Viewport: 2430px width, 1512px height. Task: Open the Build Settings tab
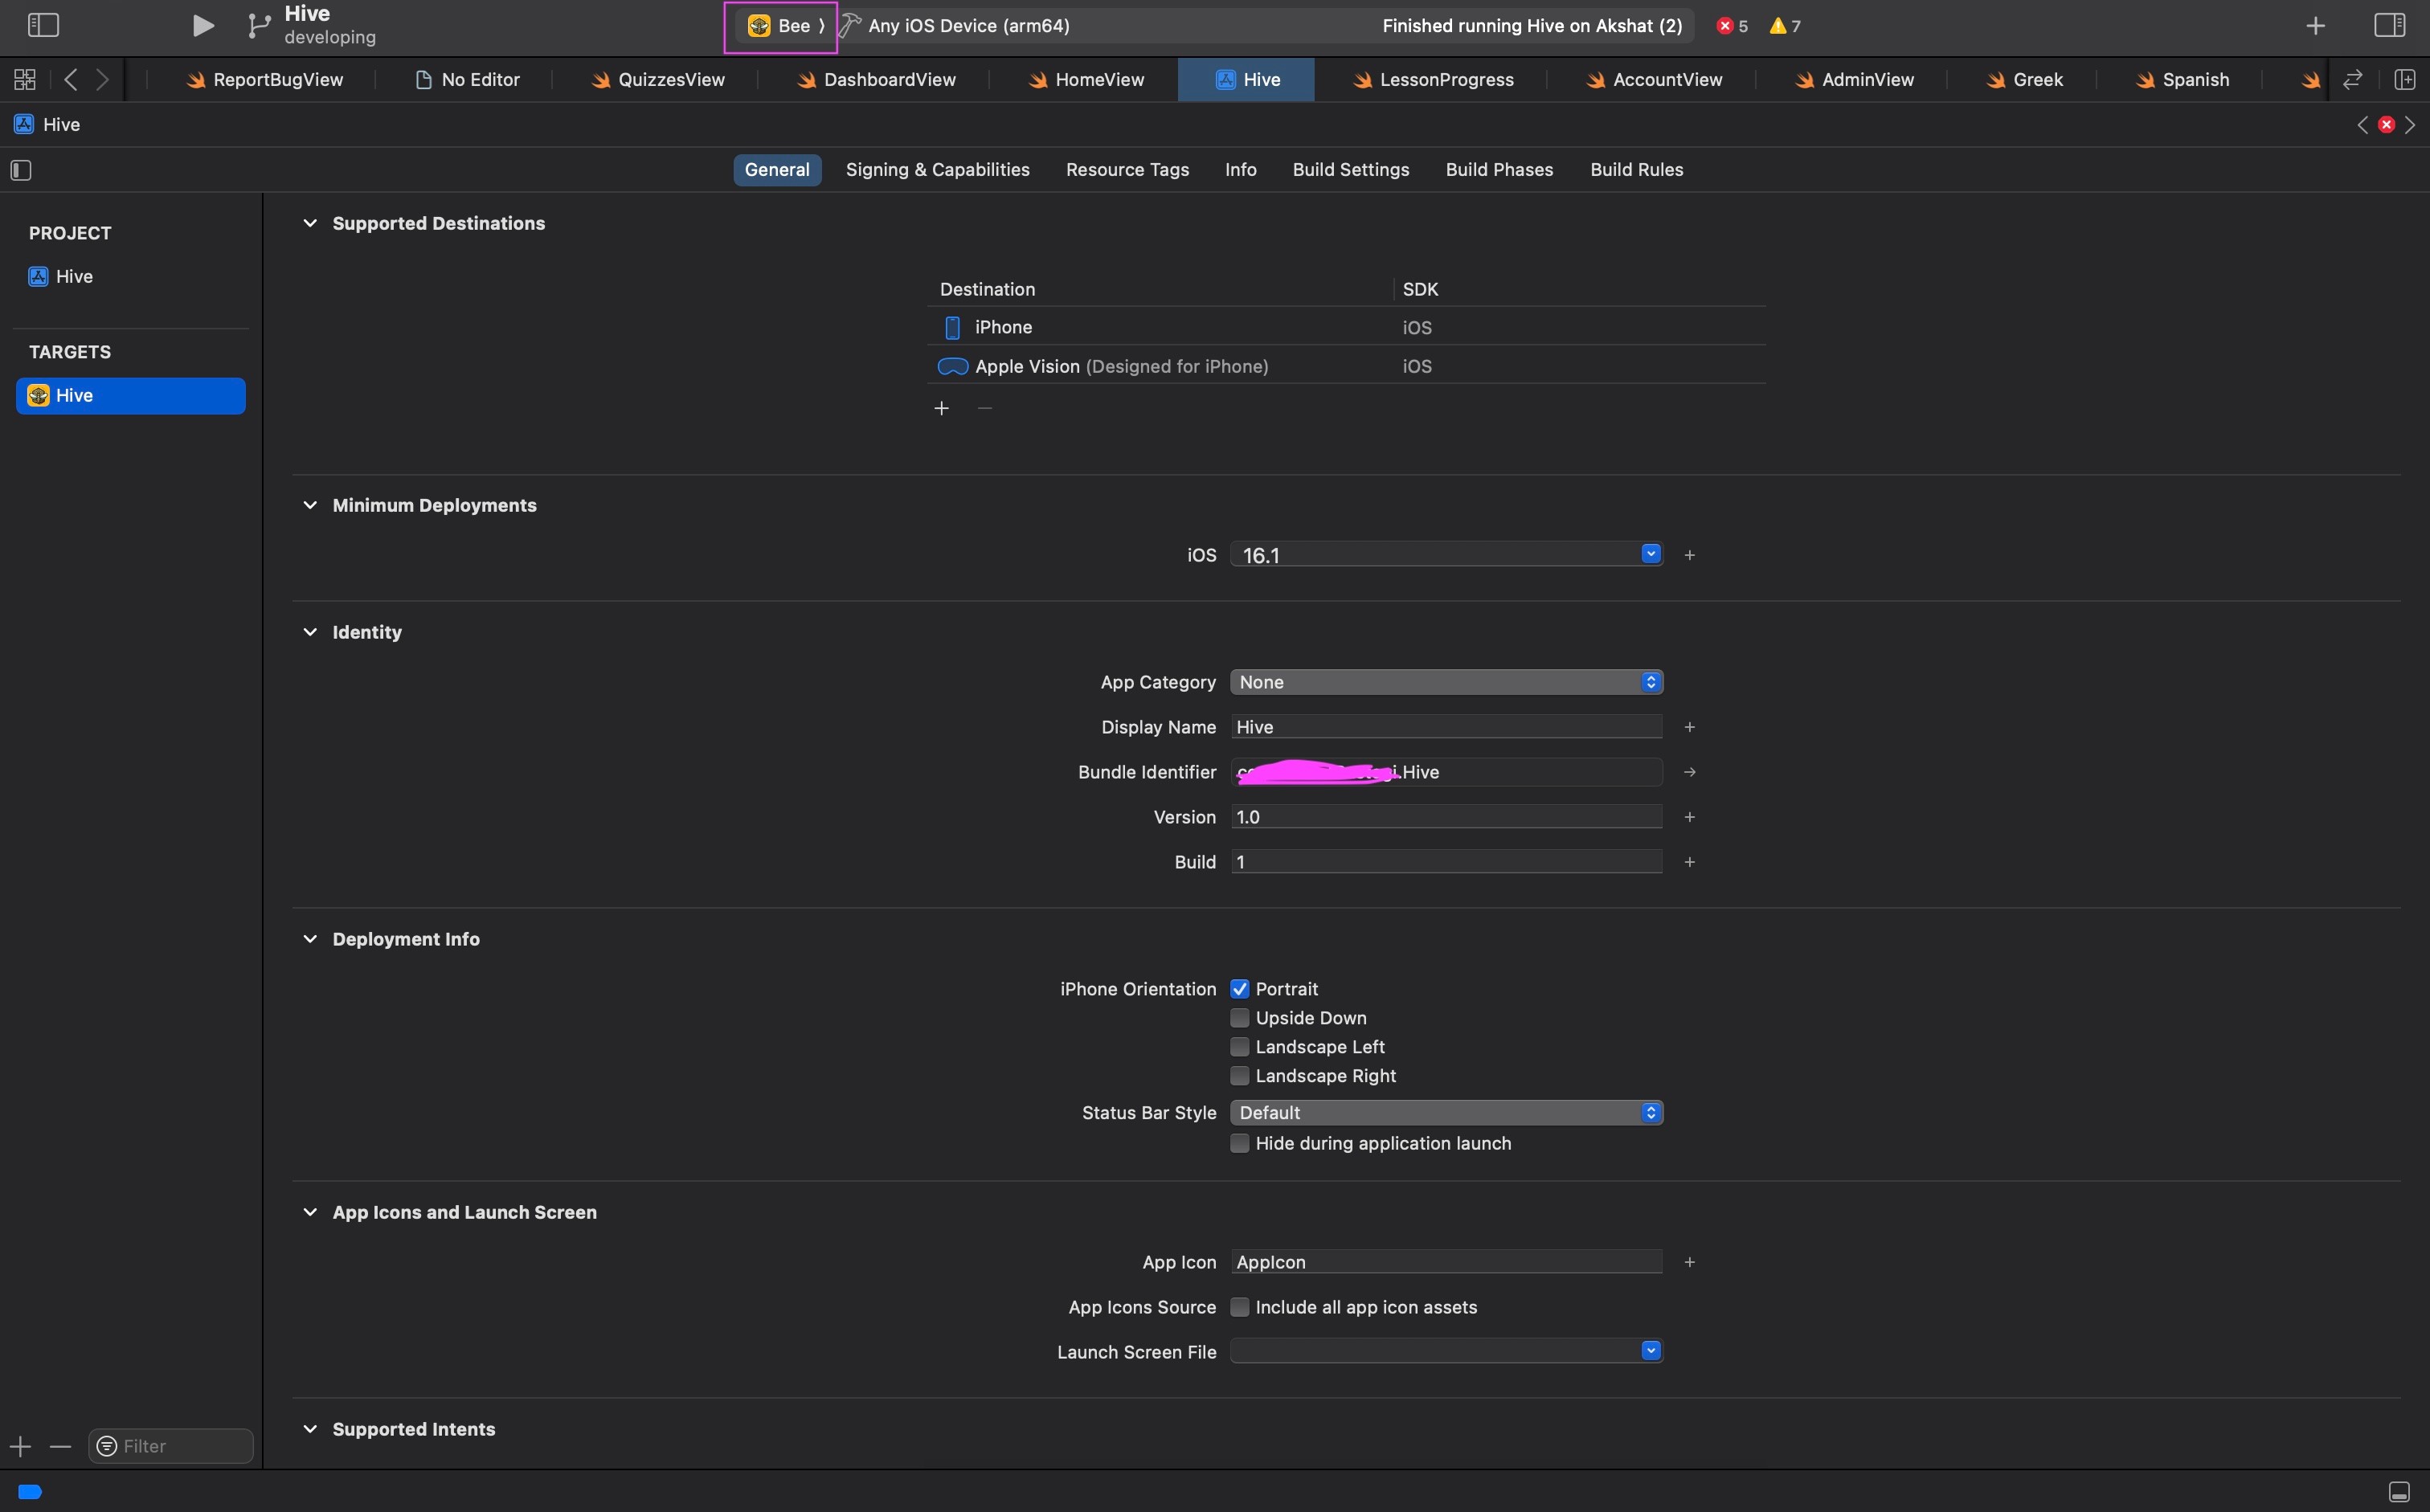click(1350, 170)
